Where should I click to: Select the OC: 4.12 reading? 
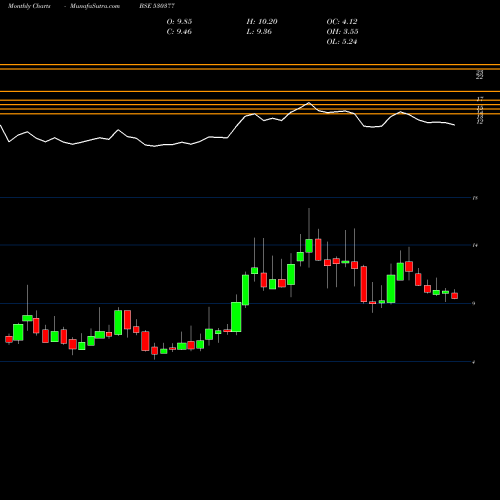(342, 22)
